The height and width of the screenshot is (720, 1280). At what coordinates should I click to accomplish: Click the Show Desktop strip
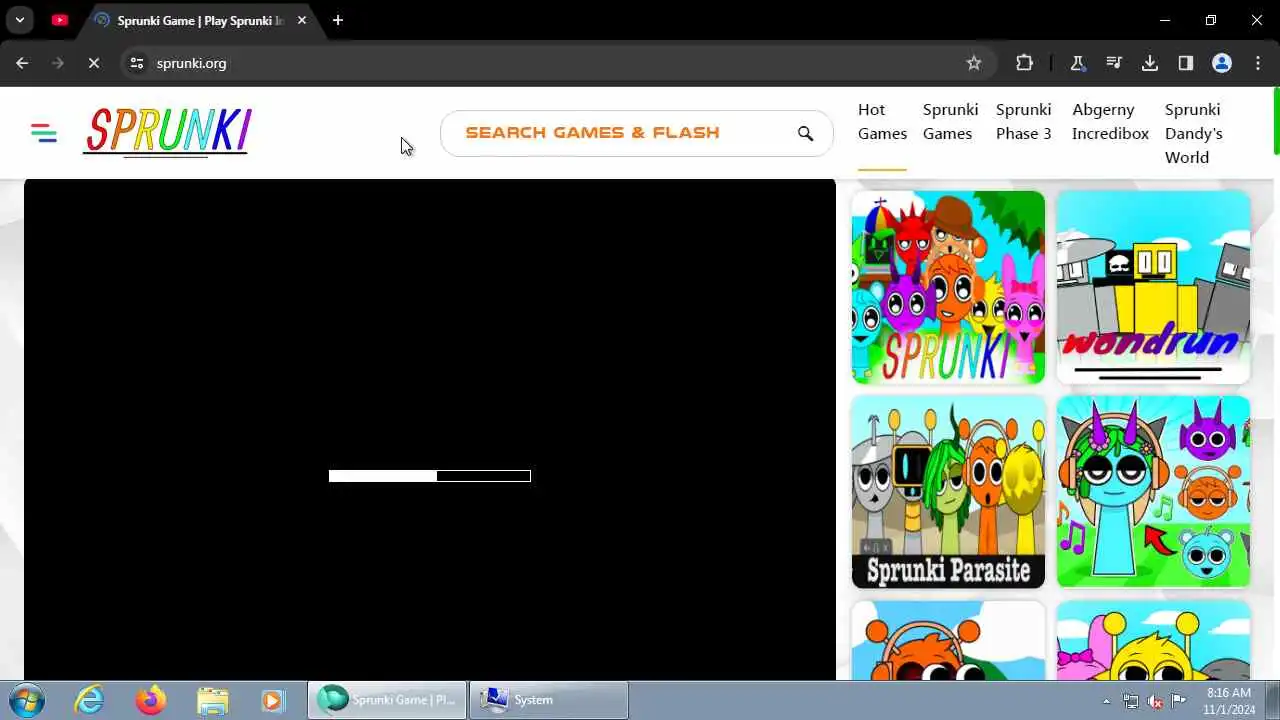coord(1272,700)
